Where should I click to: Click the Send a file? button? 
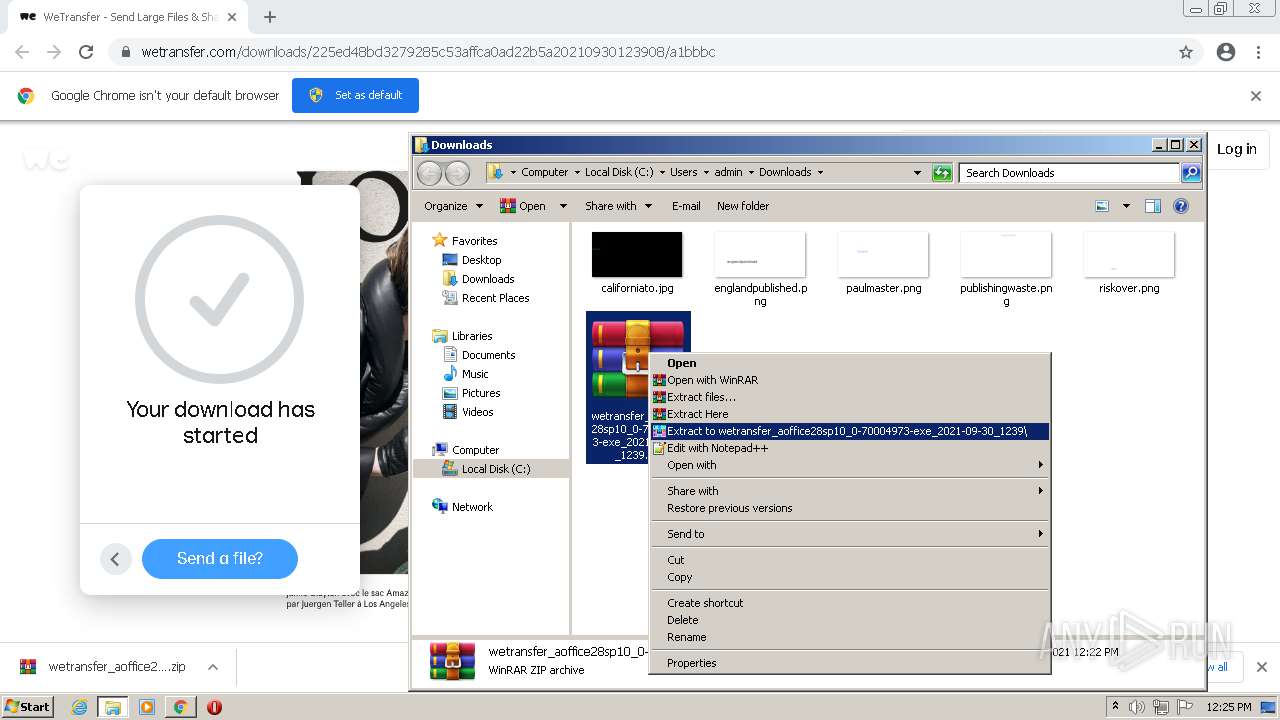(x=220, y=558)
